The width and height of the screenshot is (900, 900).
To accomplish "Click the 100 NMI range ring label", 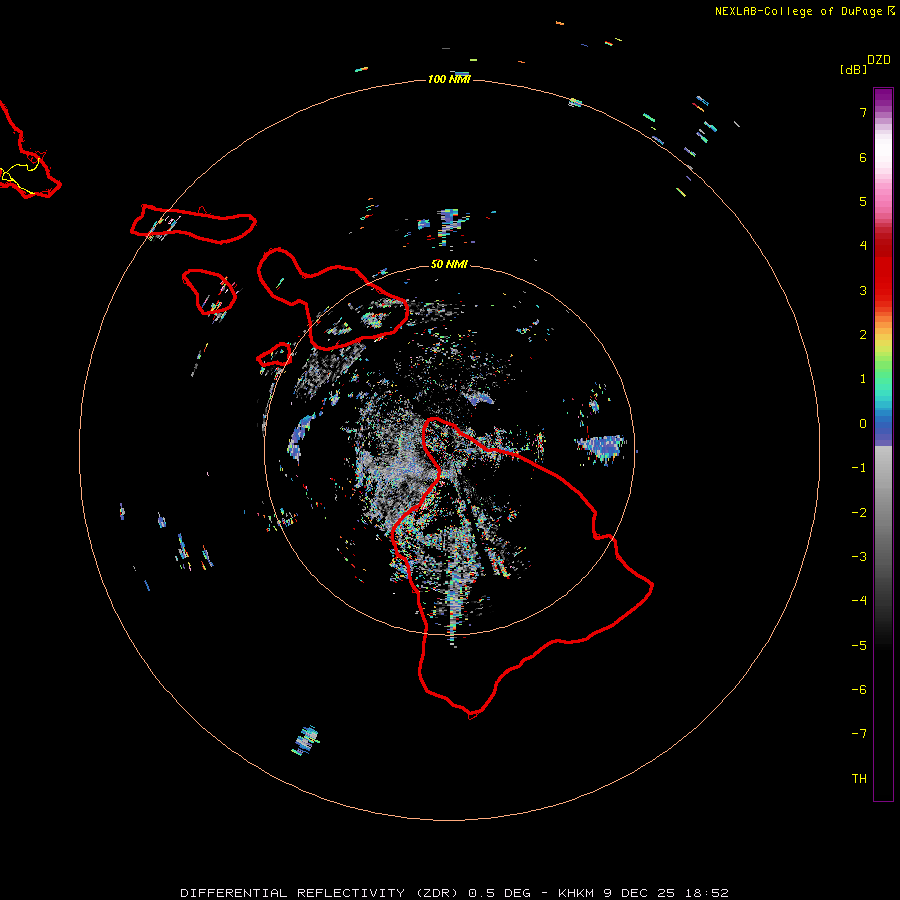I will tap(449, 79).
